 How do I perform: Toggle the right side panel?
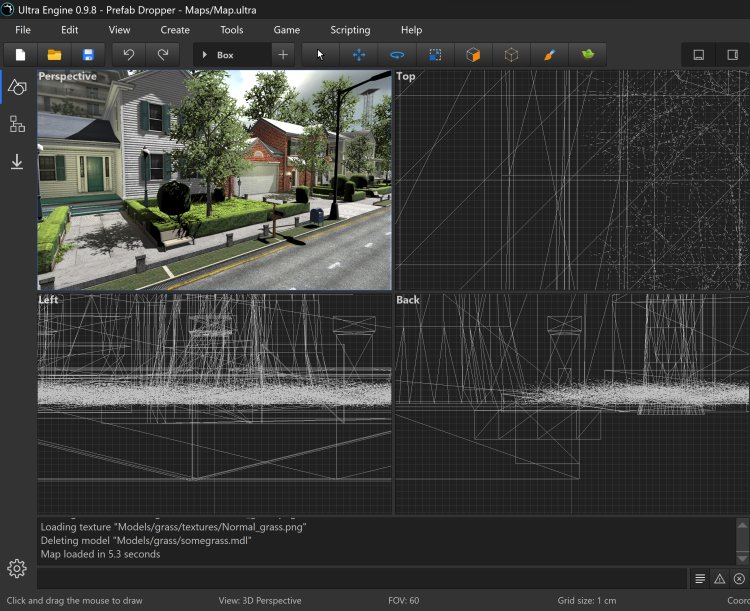[733, 55]
